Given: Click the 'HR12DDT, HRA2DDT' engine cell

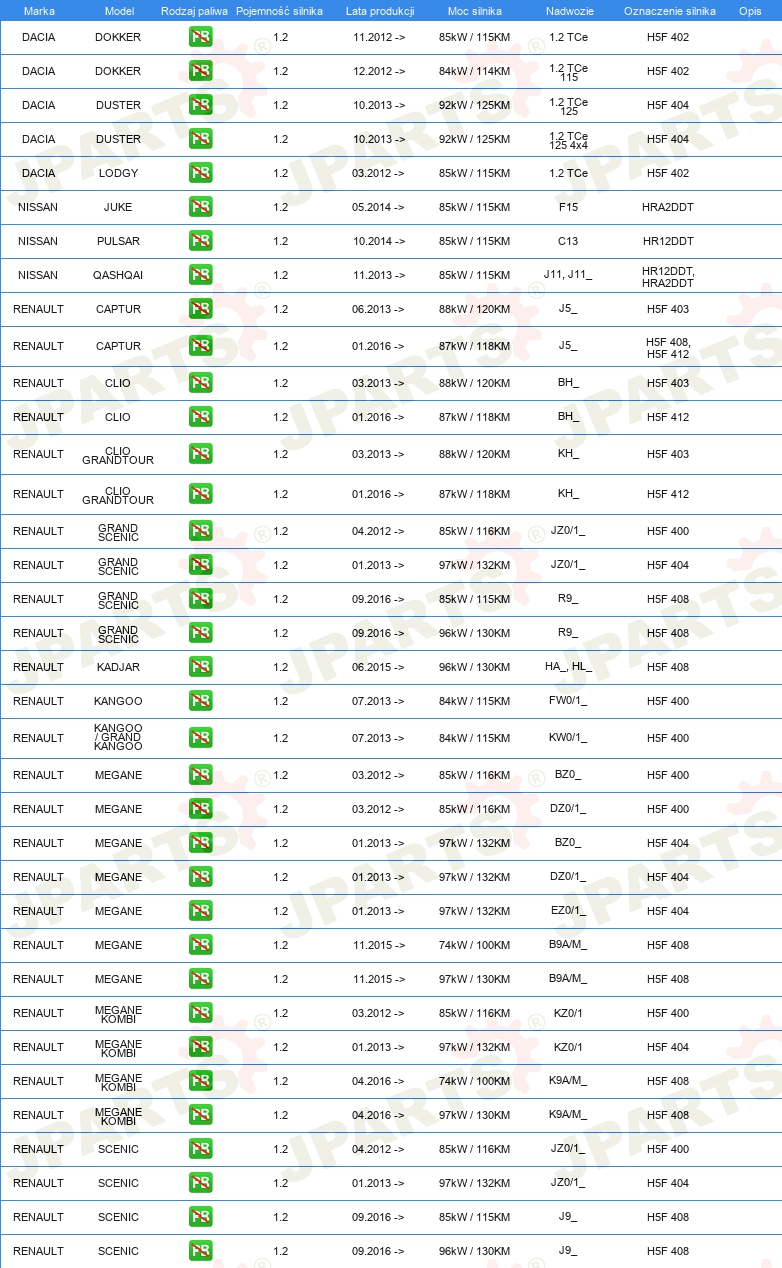Looking at the screenshot, I should click(x=668, y=276).
